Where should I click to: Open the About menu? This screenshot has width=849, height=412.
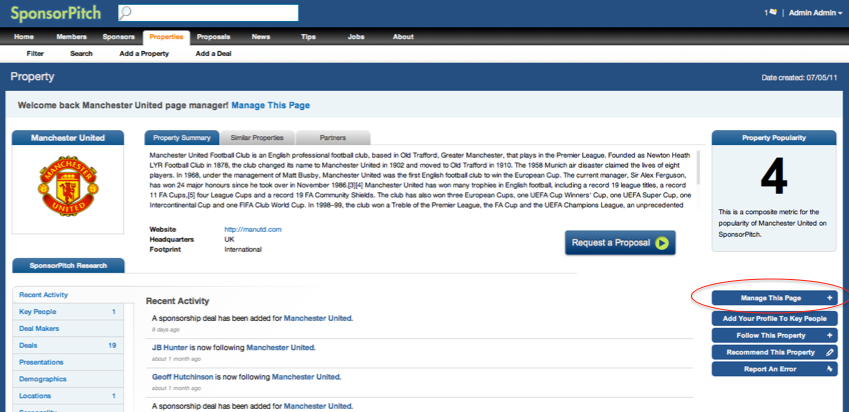(x=403, y=37)
